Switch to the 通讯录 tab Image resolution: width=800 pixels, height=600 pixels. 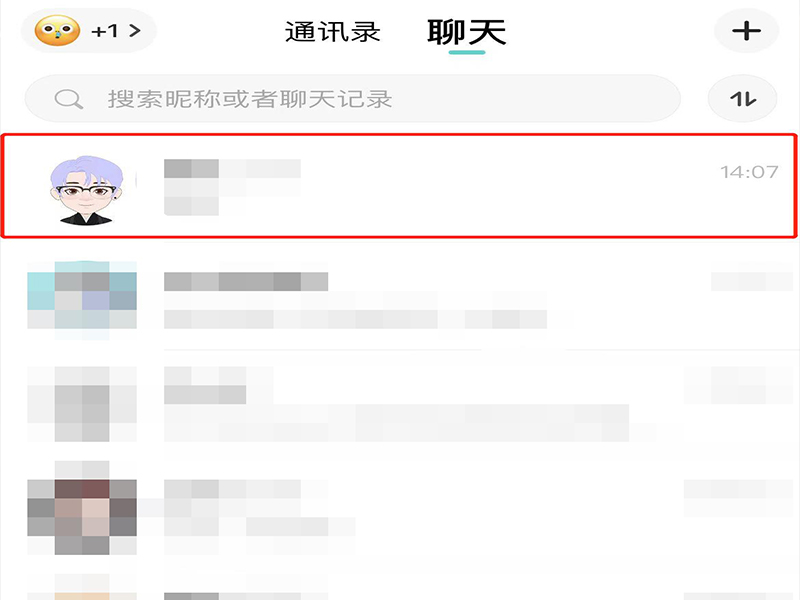click(x=333, y=32)
